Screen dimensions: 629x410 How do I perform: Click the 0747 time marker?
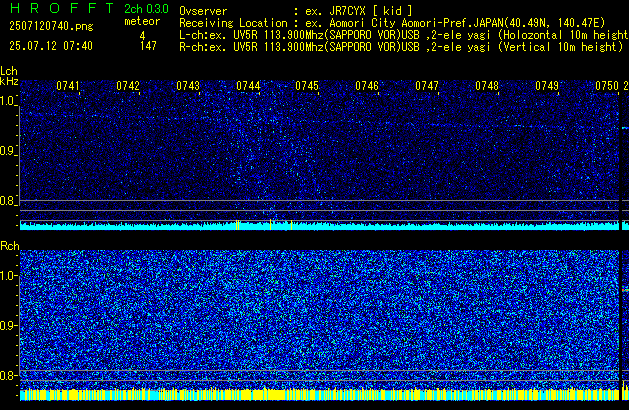tap(427, 86)
